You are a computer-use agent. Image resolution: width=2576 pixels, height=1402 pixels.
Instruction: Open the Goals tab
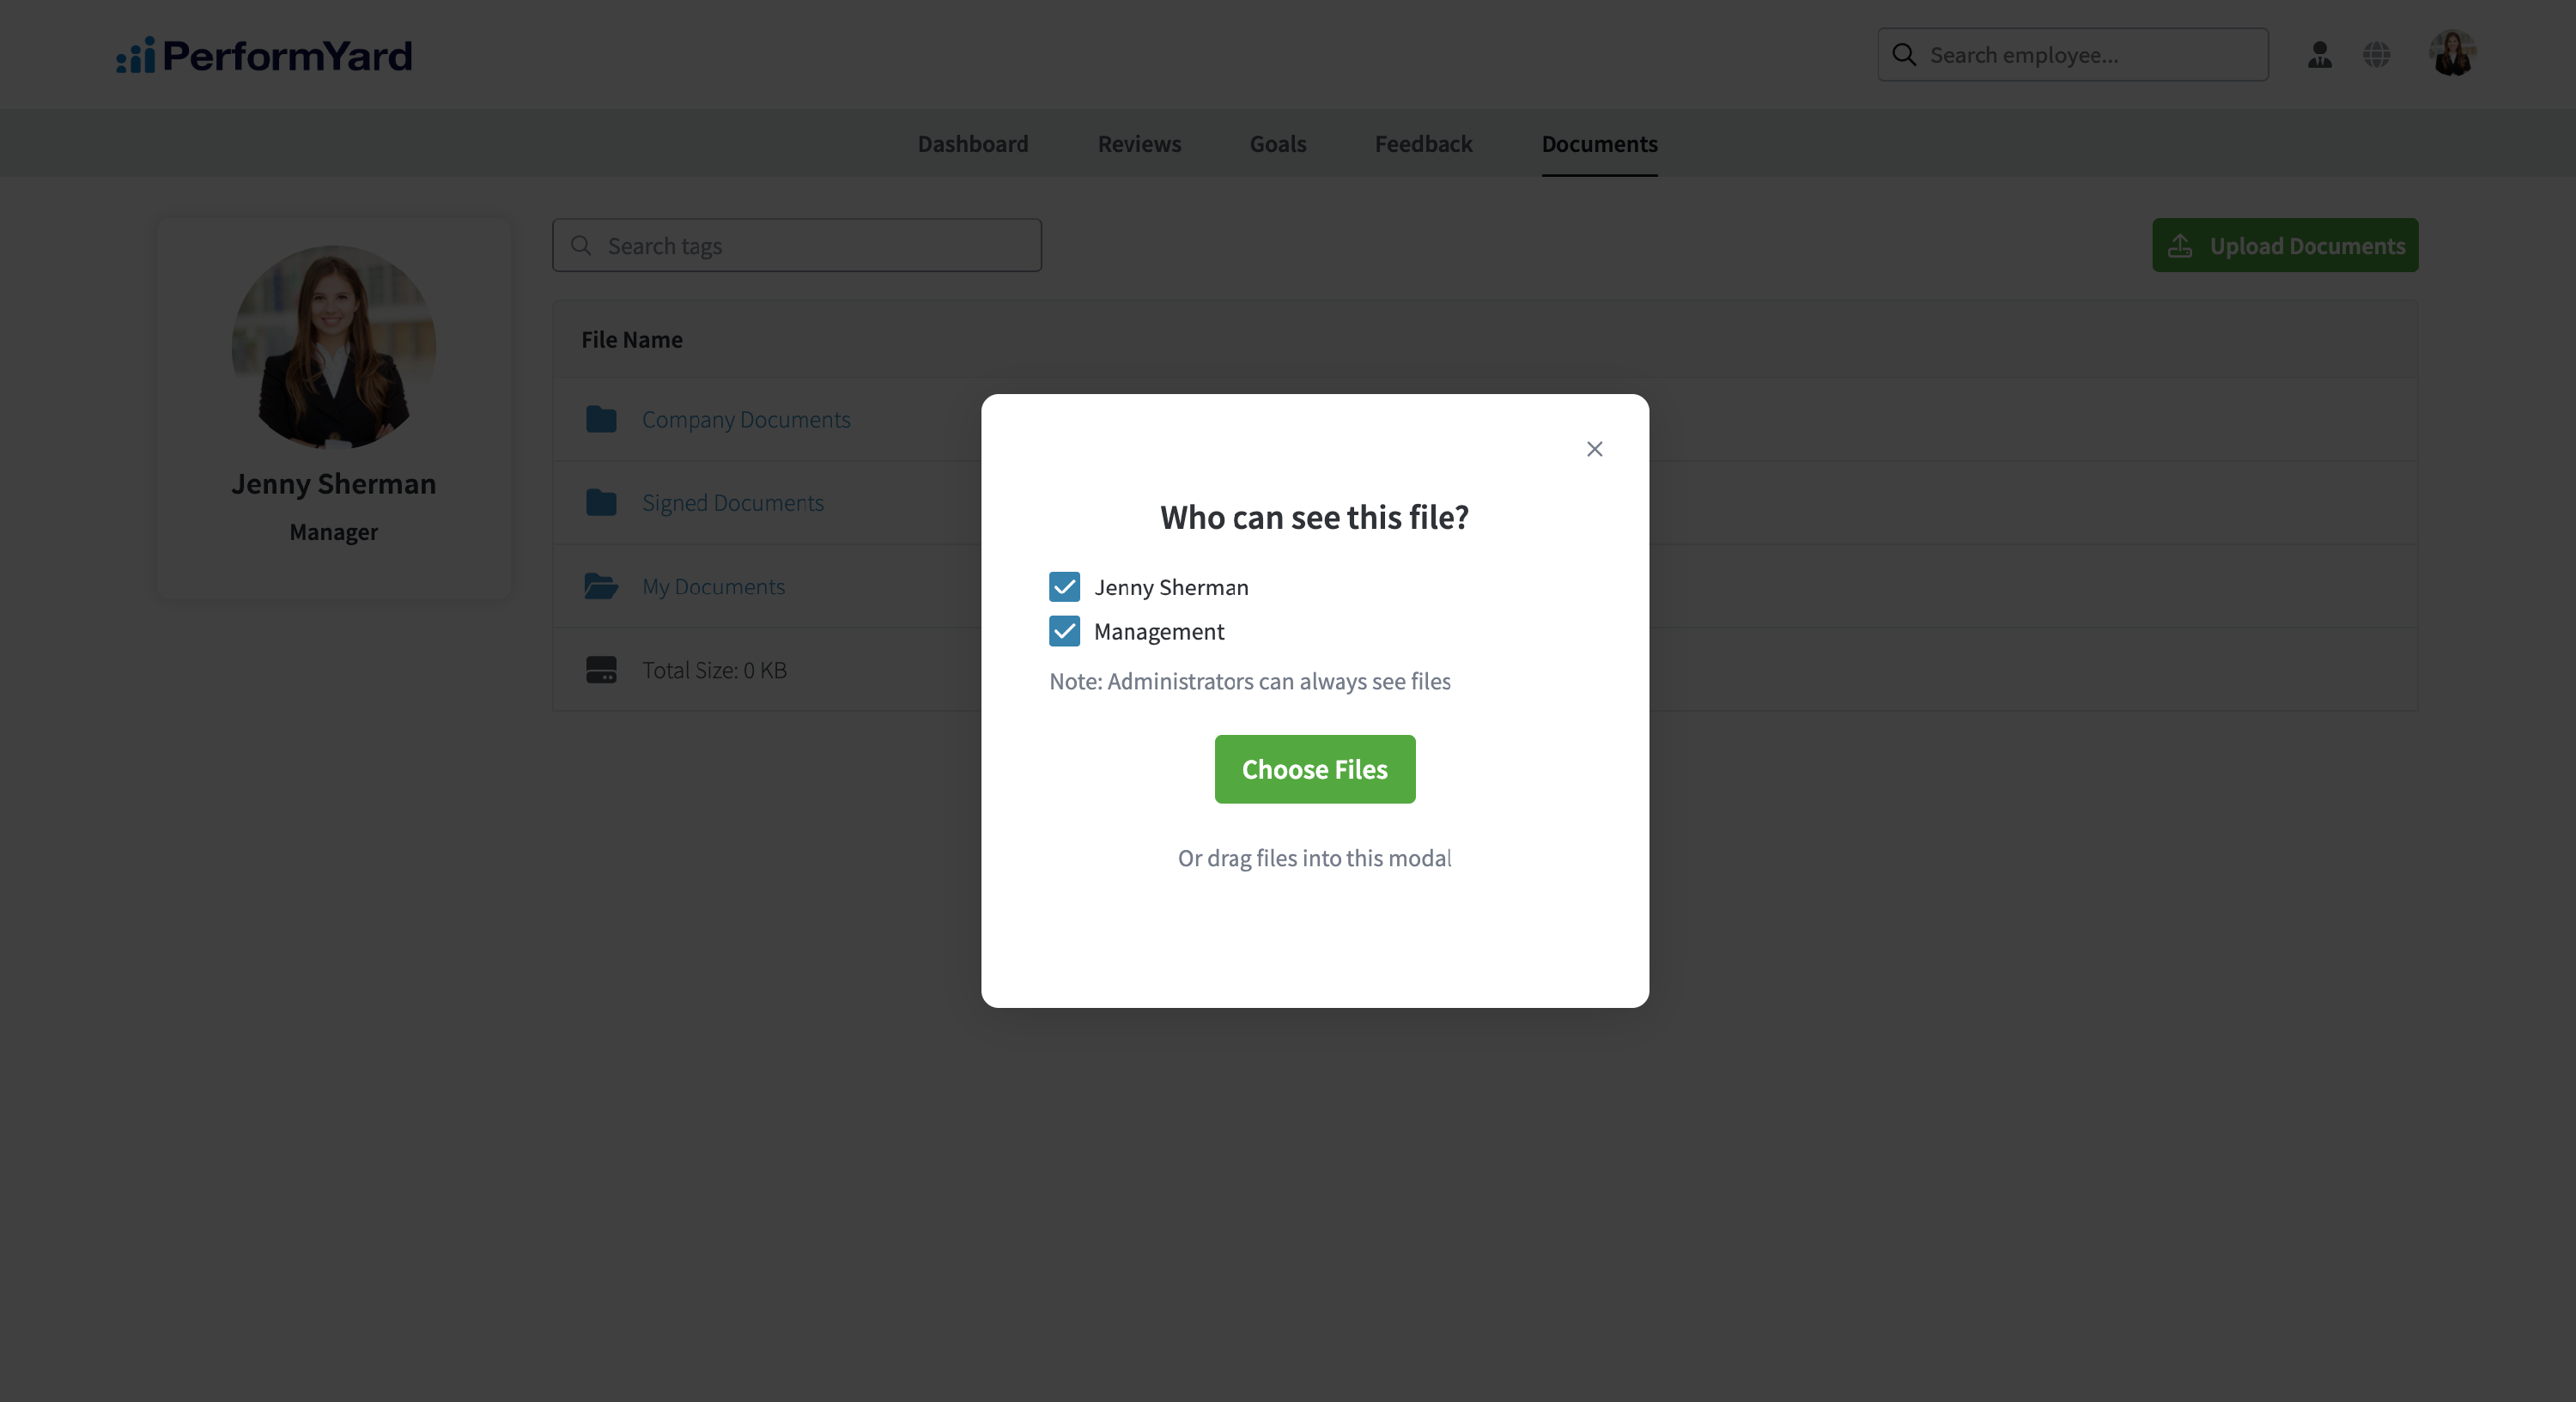point(1277,144)
